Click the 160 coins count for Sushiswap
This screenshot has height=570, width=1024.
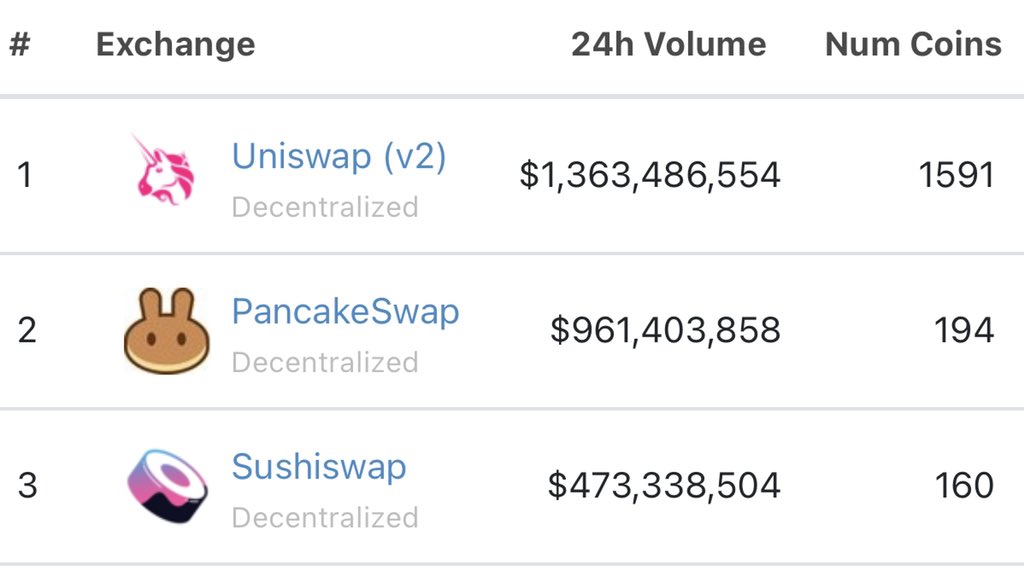tap(964, 485)
